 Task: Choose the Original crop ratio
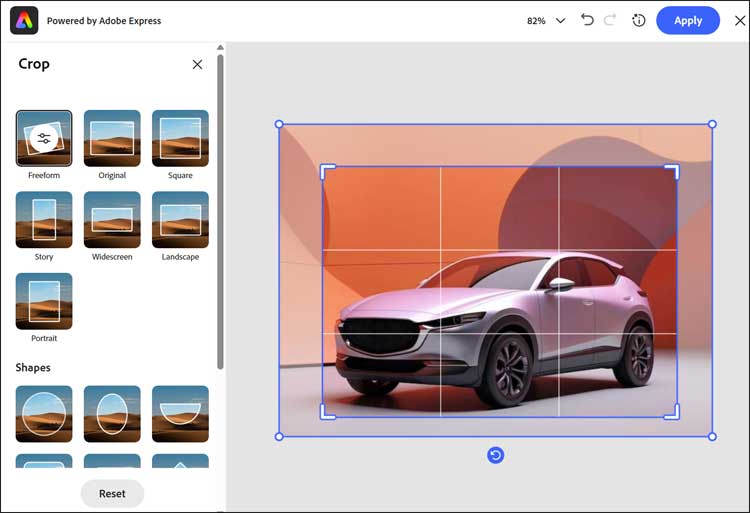pos(112,139)
